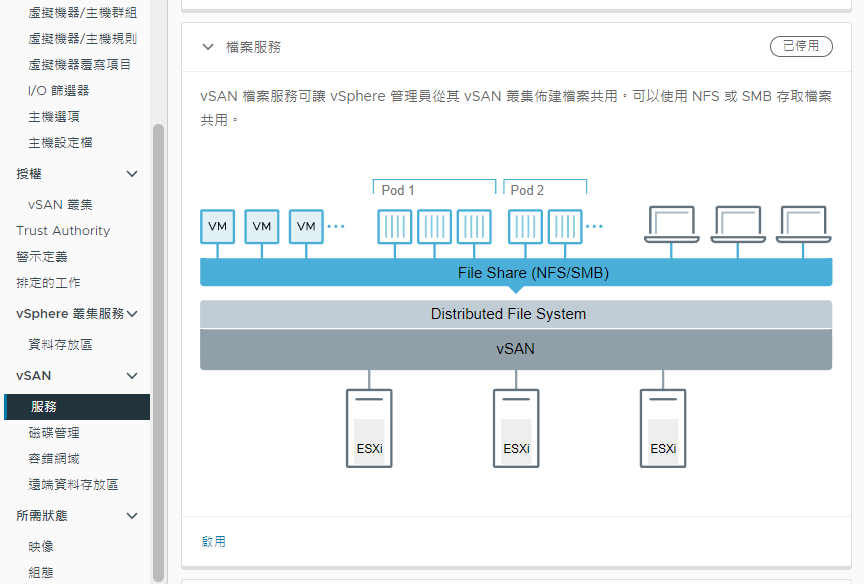864x584 pixels.
Task: Open 遠端資料存放區 page
Action: [73, 484]
